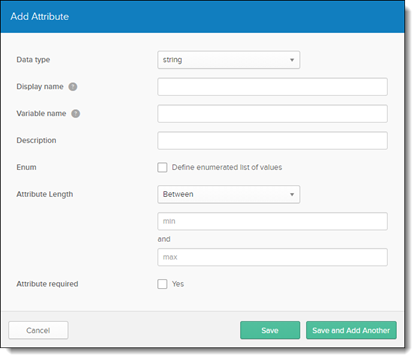Click the arrow on the Attribute Length dropdown
The image size is (417, 360).
(x=292, y=194)
